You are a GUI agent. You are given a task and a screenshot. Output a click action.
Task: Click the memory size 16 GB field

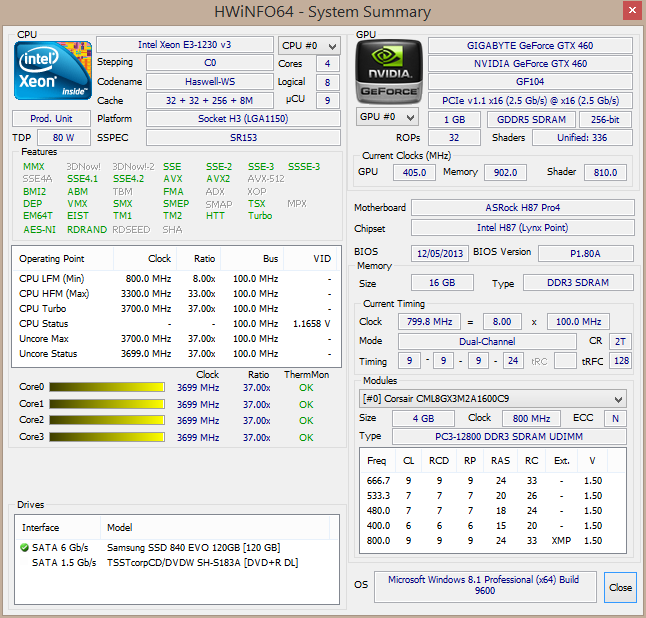tap(442, 283)
